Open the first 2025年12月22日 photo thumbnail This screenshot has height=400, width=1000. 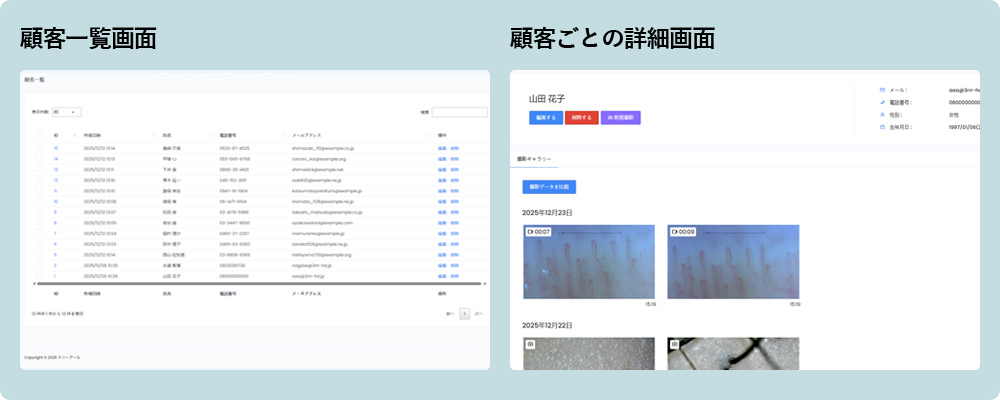[589, 353]
